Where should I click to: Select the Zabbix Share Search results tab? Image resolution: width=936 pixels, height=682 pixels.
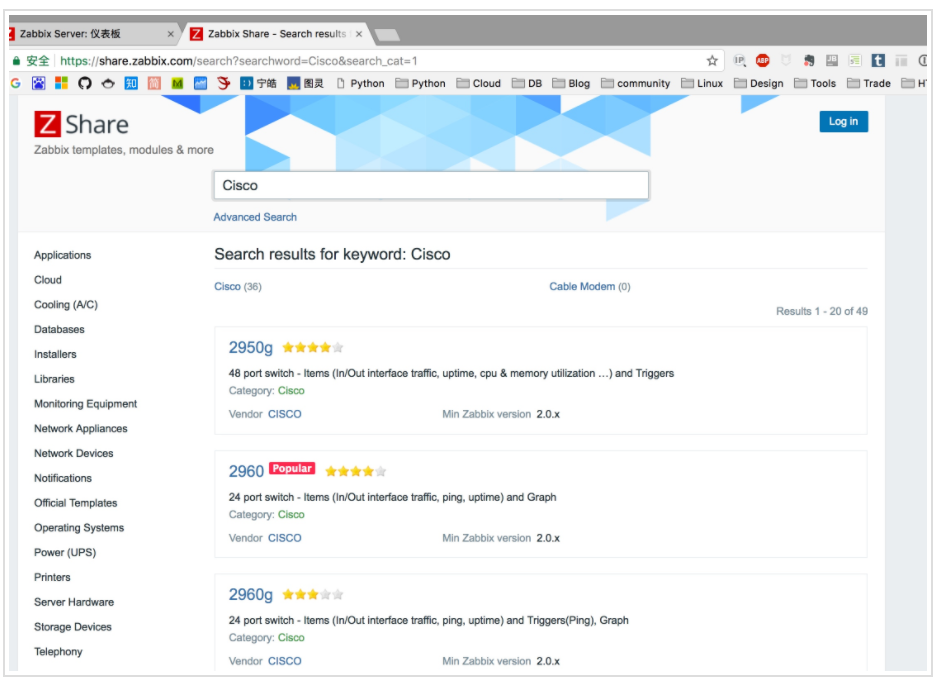click(x=275, y=34)
